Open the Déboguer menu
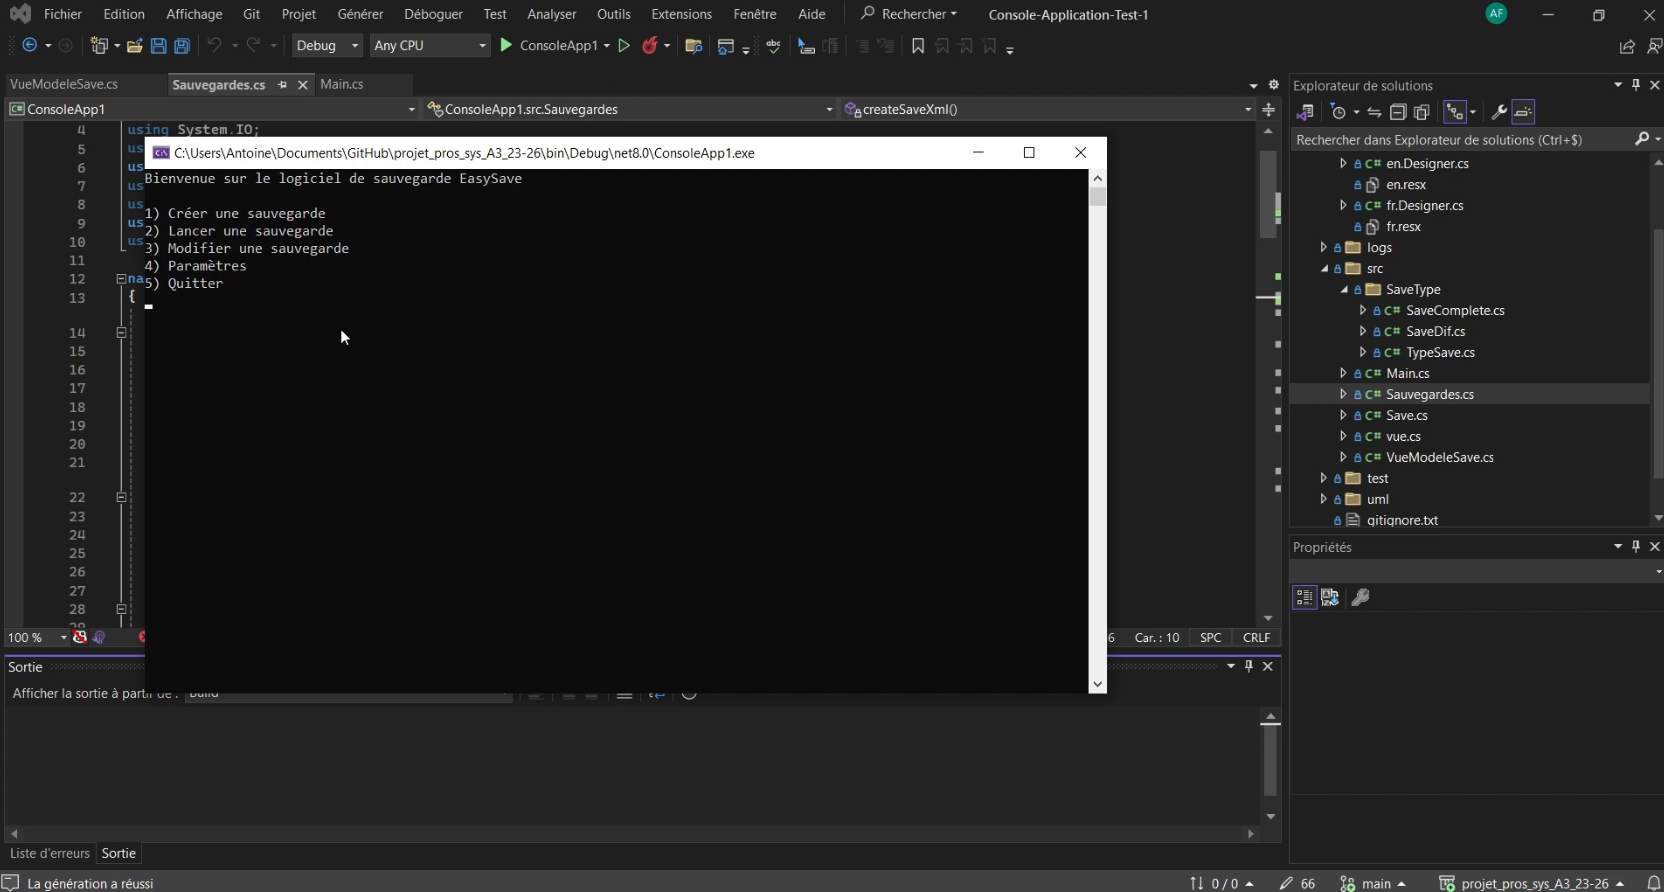 [433, 14]
